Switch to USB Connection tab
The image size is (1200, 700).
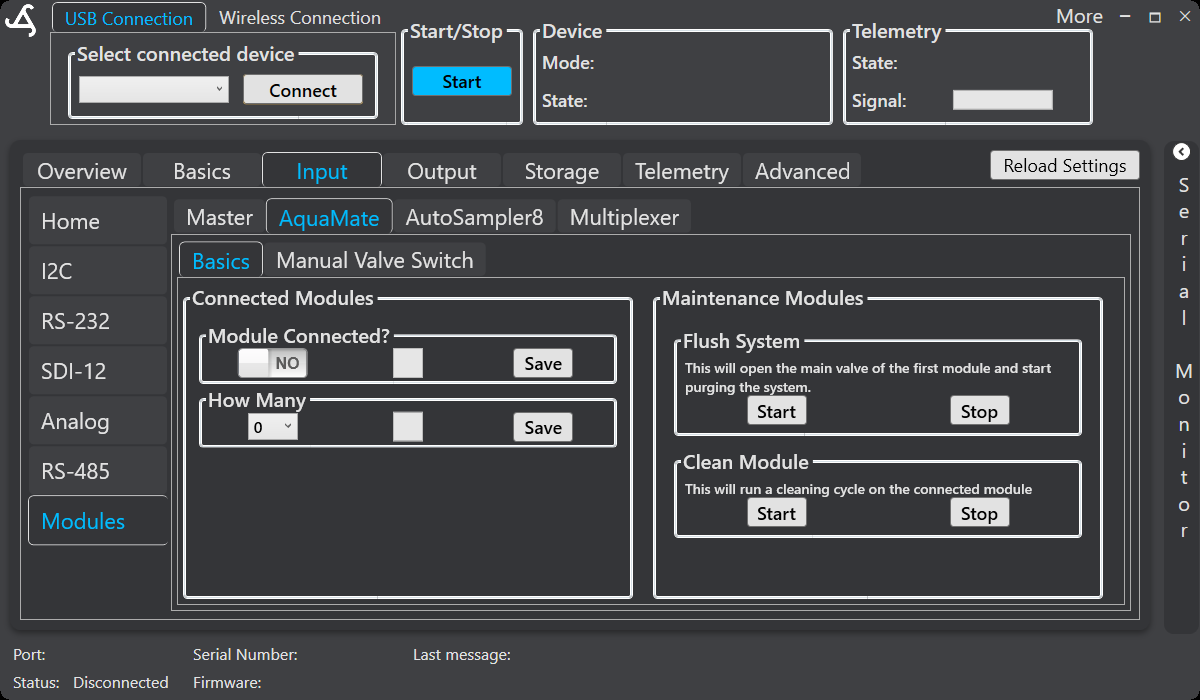[129, 18]
